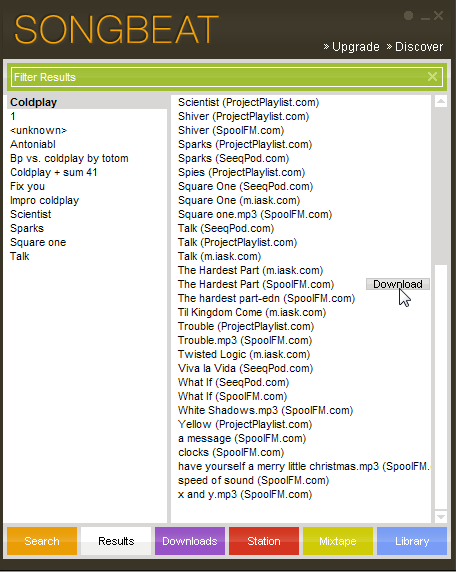Select song 'Talk (ProjectPlaylist.com)'

click(x=237, y=242)
